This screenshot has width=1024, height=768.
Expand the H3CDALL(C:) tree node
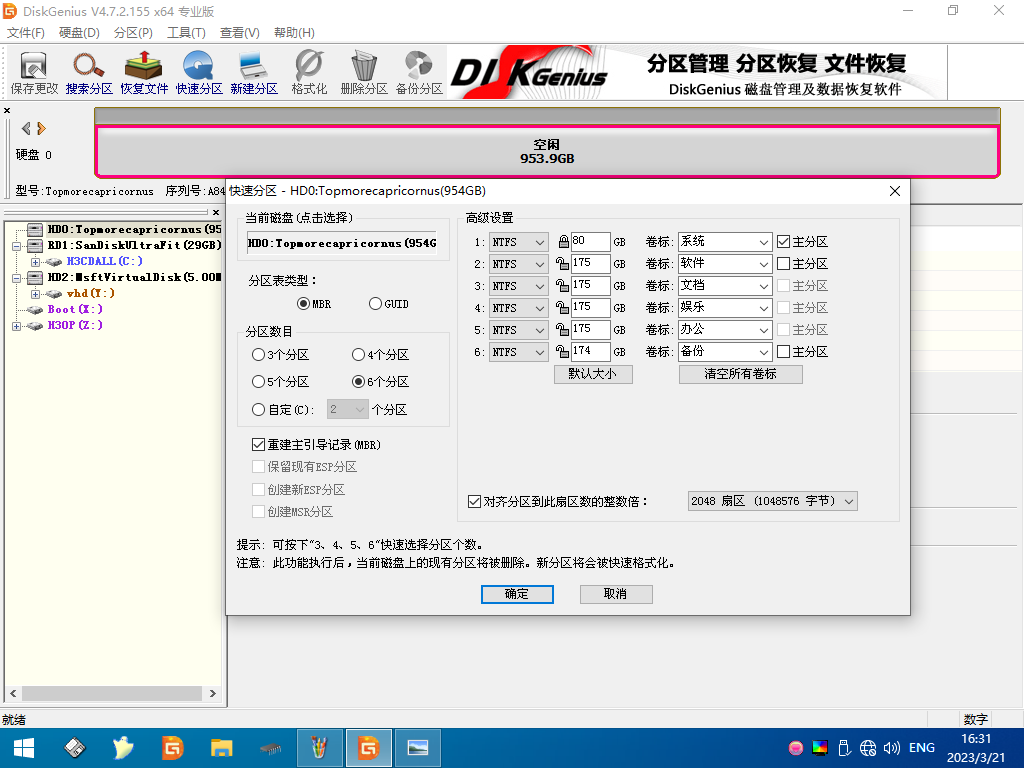pyautogui.click(x=36, y=262)
